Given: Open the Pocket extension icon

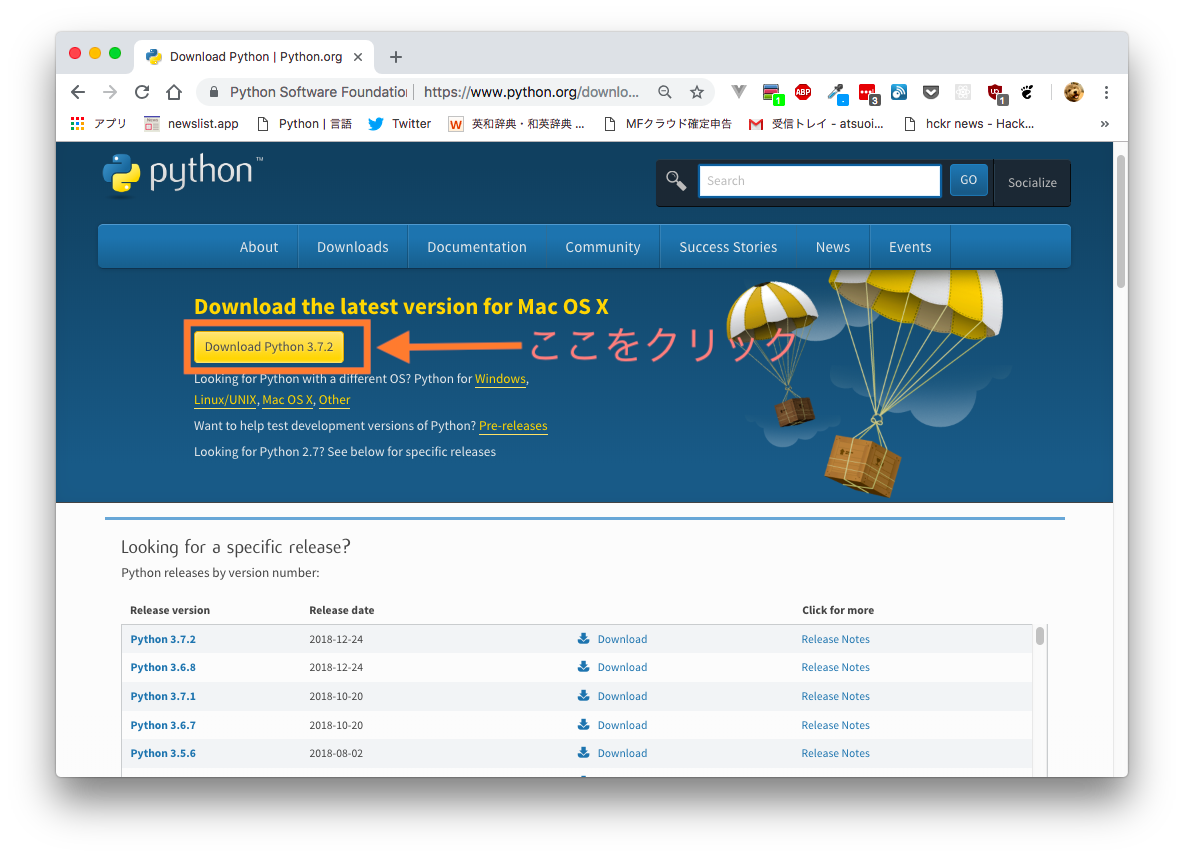Looking at the screenshot, I should (x=931, y=92).
